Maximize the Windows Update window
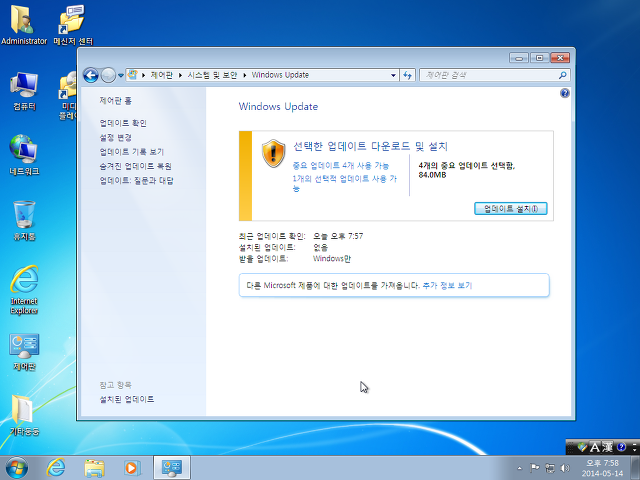 539,58
